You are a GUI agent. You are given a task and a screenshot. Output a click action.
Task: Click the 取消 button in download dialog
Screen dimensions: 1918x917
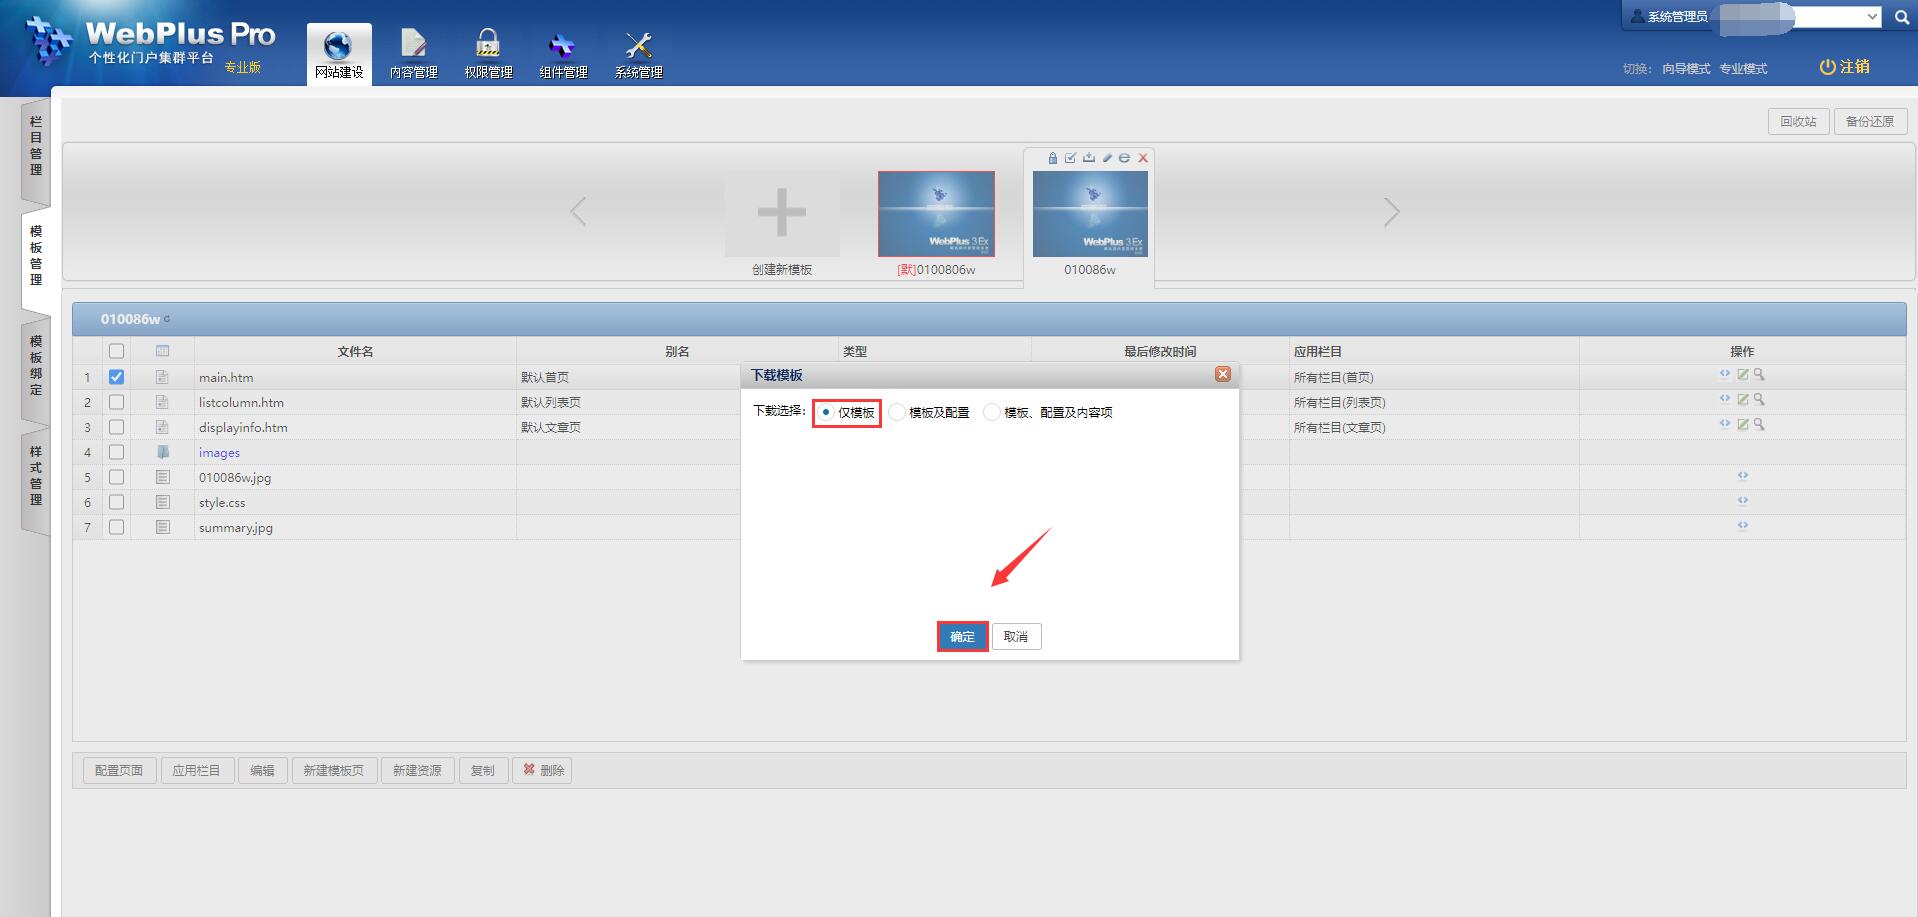[x=1016, y=637]
